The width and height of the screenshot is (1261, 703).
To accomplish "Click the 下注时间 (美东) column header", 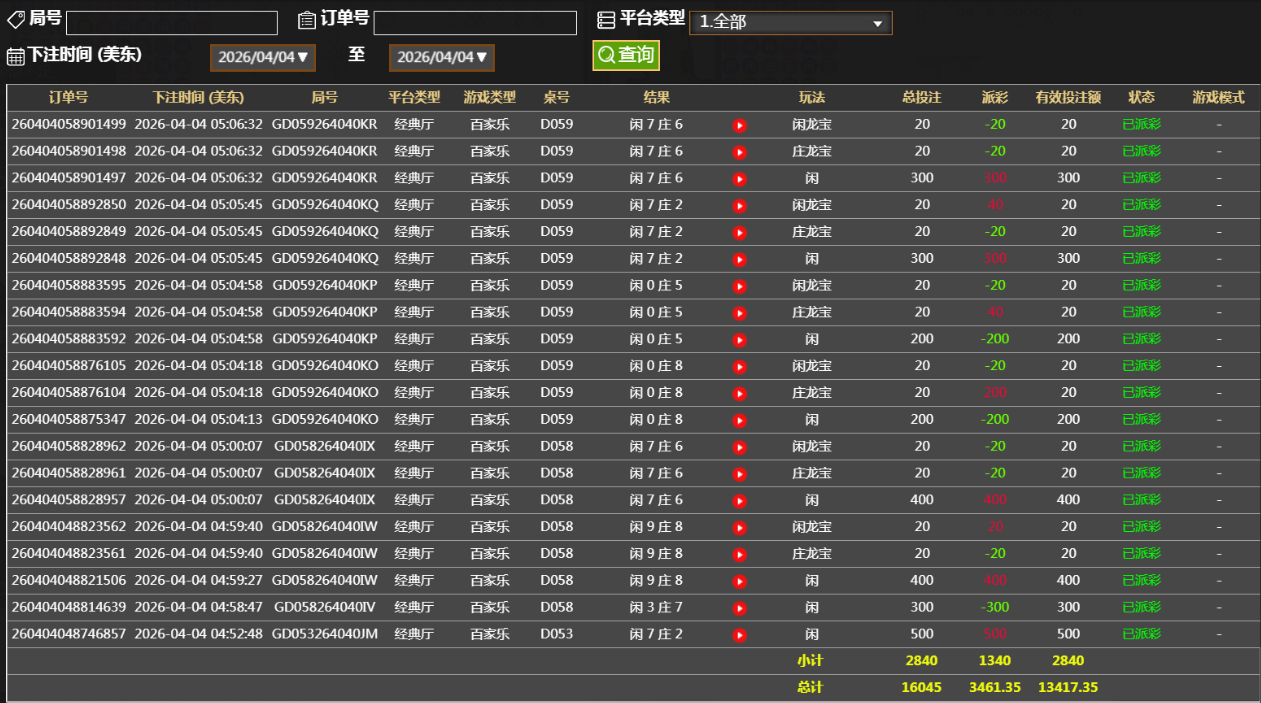I will [x=198, y=98].
